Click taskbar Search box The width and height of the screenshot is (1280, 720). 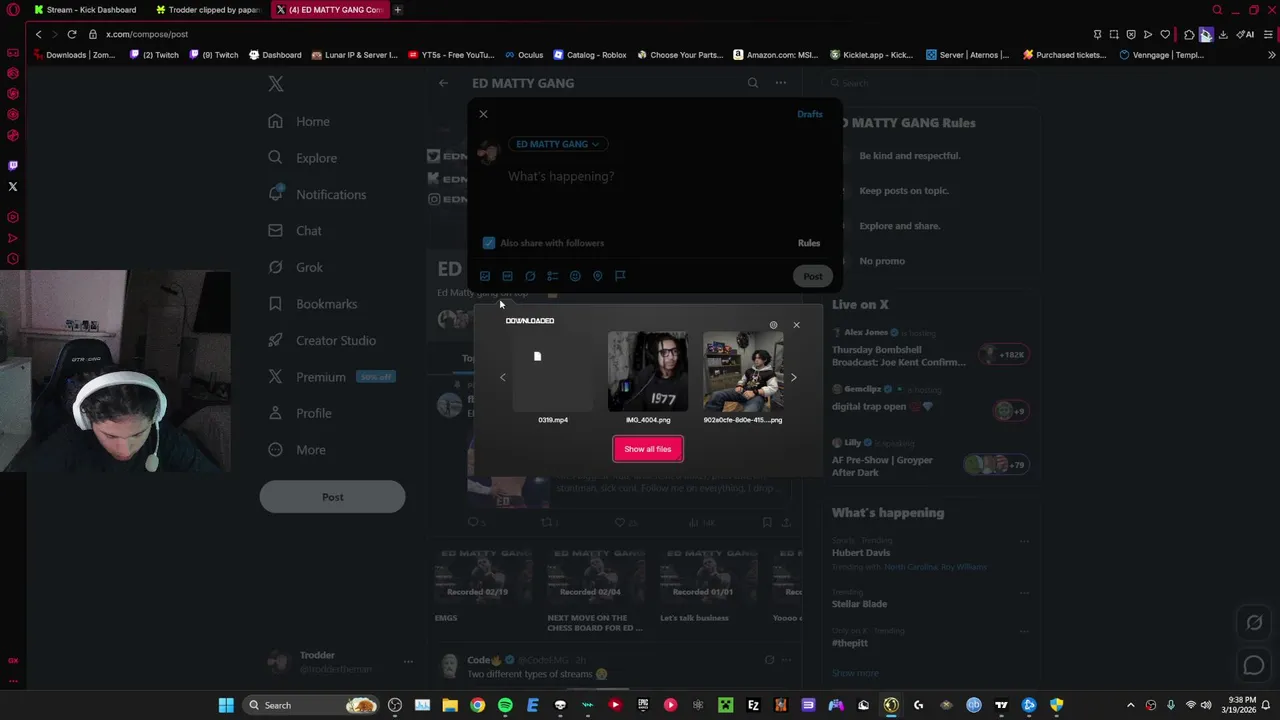pyautogui.click(x=310, y=705)
